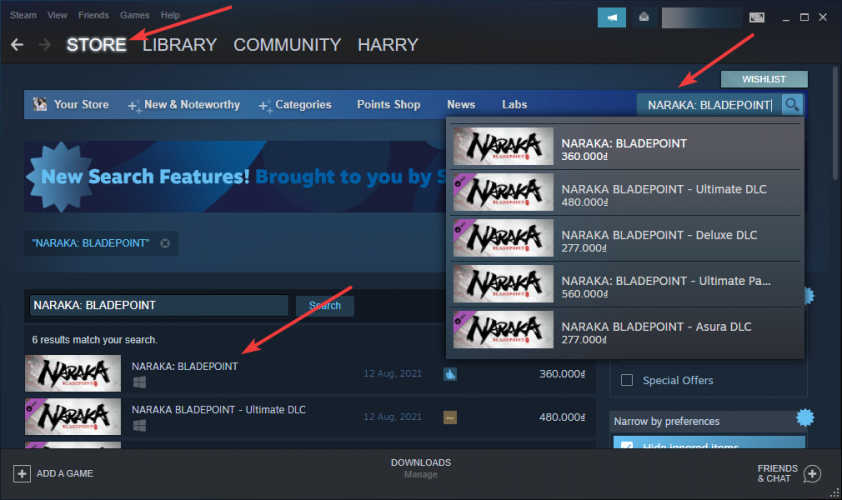The width and height of the screenshot is (842, 500).
Task: Click the account name box in title bar
Action: pos(702,18)
